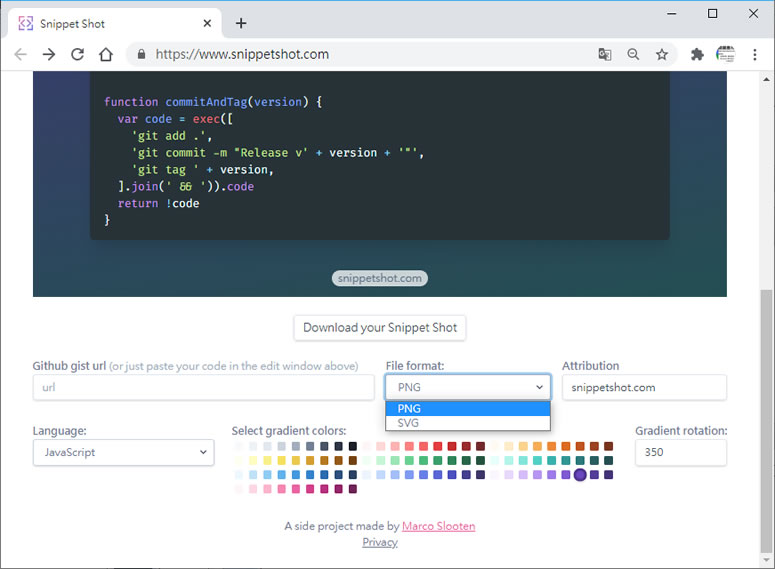Open the Marco Slooten link
Viewport: 775px width, 569px height.
[438, 526]
